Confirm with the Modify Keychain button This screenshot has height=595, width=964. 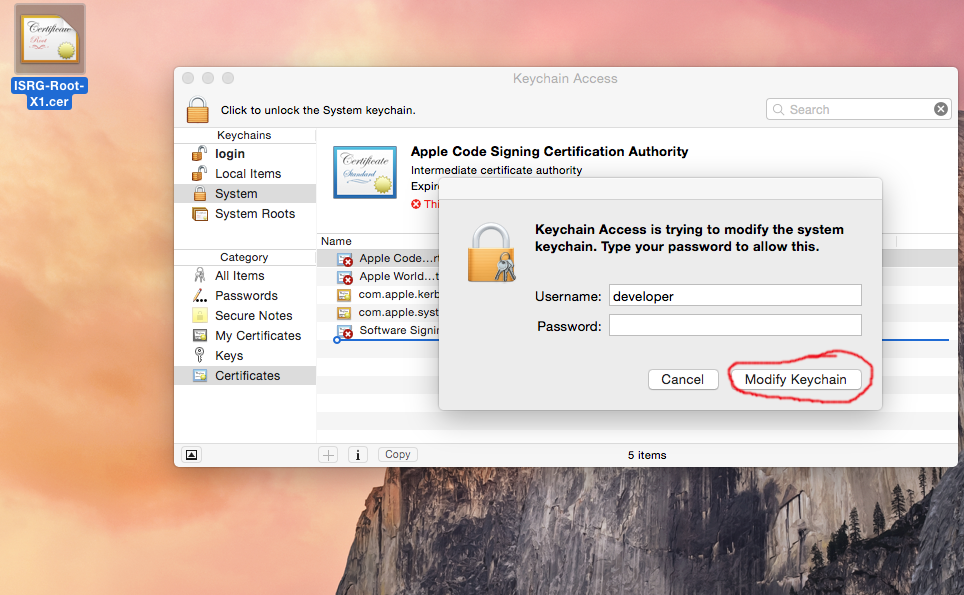click(796, 379)
